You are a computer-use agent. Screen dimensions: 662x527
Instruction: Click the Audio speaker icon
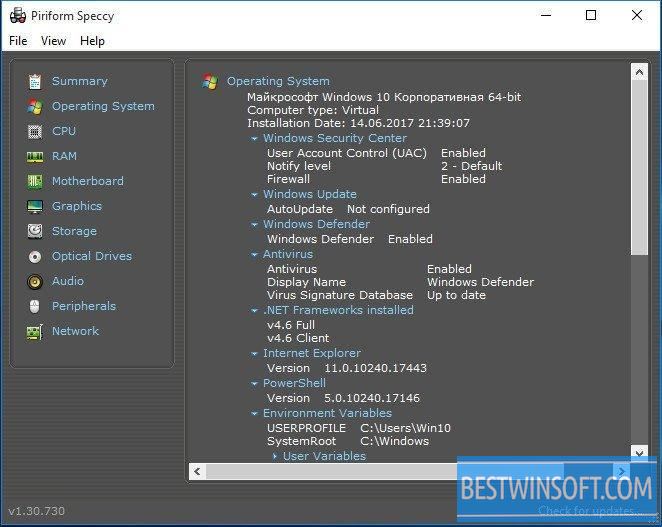pyautogui.click(x=35, y=281)
